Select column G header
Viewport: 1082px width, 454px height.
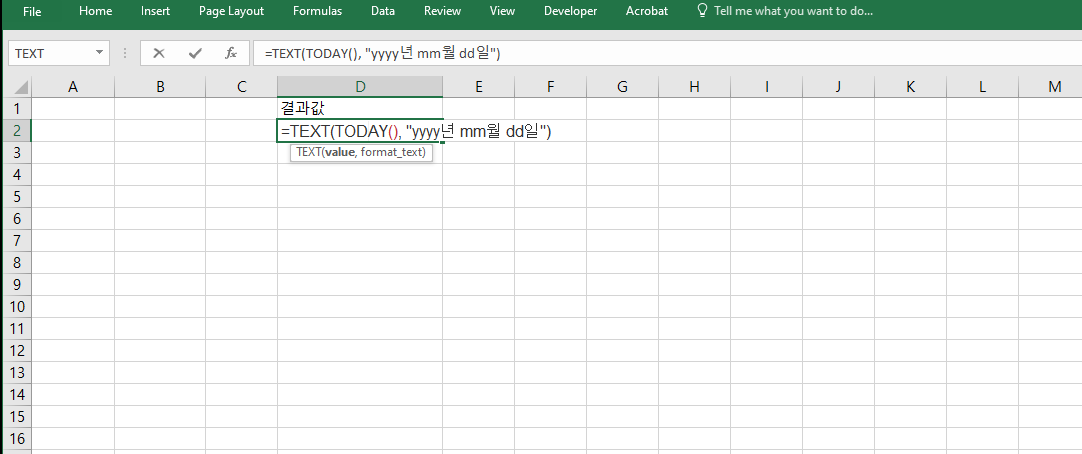[x=622, y=87]
